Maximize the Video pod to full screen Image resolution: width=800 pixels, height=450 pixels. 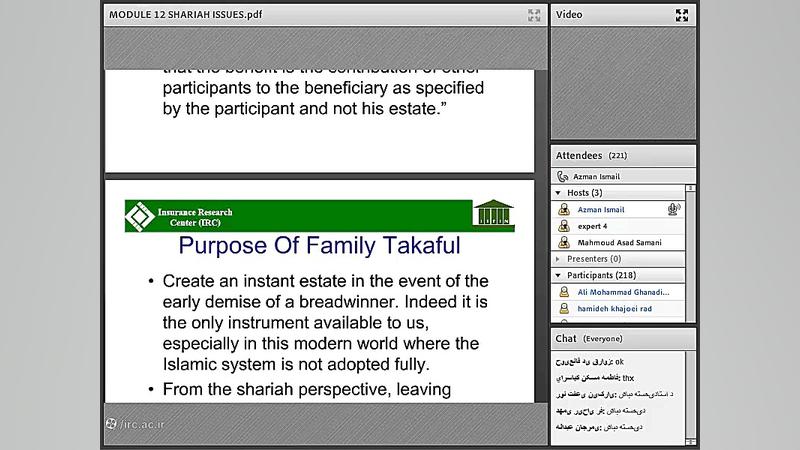(682, 15)
